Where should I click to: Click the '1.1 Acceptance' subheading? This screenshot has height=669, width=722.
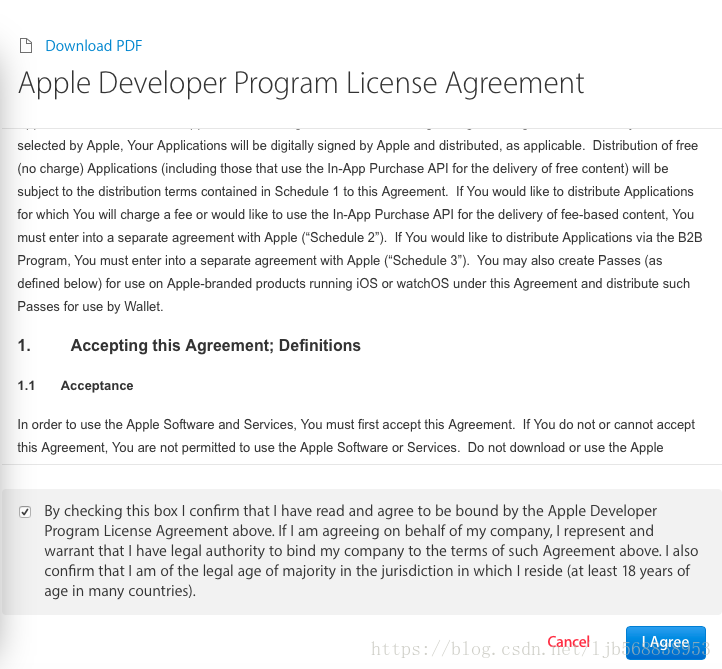(75, 385)
